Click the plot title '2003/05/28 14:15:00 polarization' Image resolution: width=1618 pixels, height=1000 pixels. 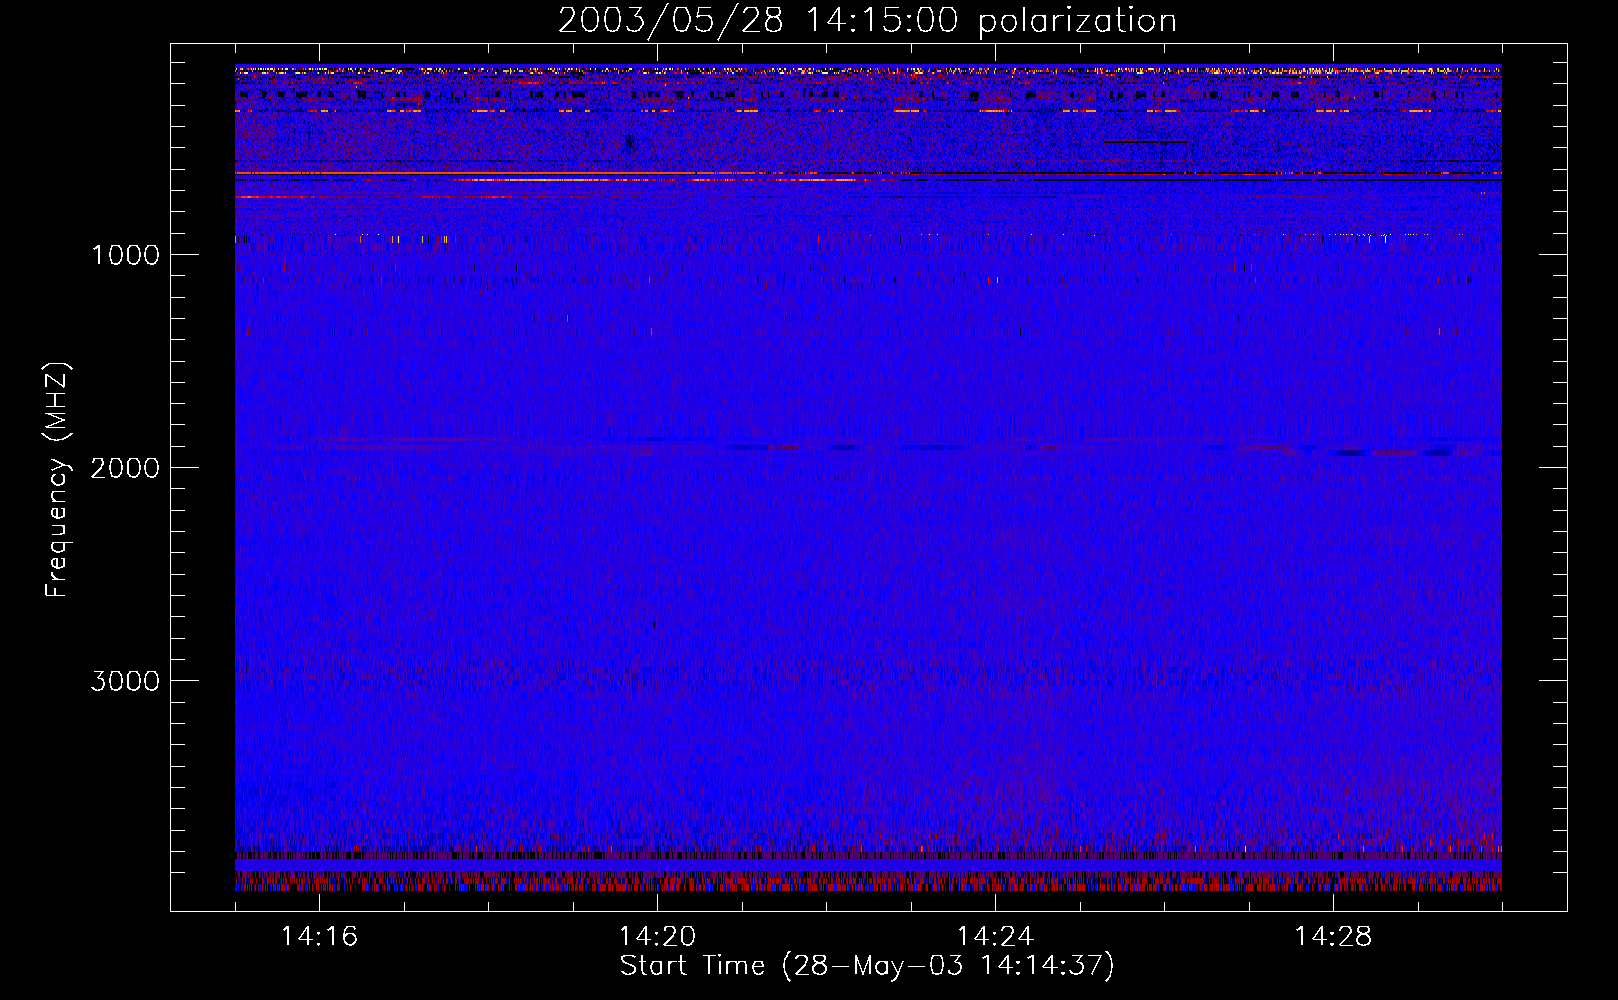(x=867, y=21)
